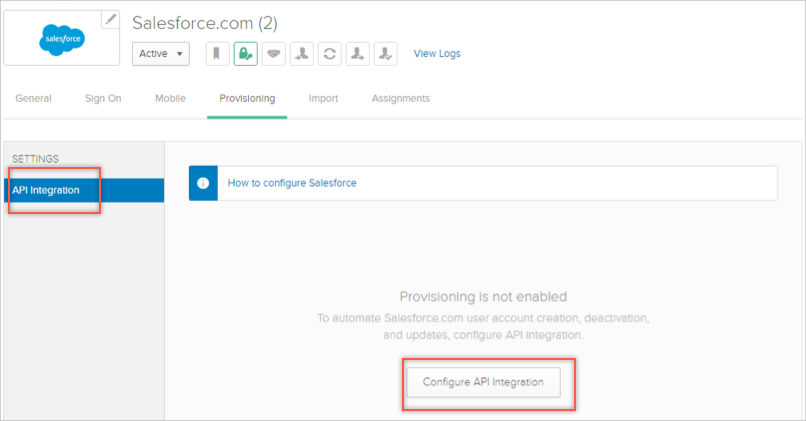
Task: Switch to the Sign On tab
Action: point(103,99)
